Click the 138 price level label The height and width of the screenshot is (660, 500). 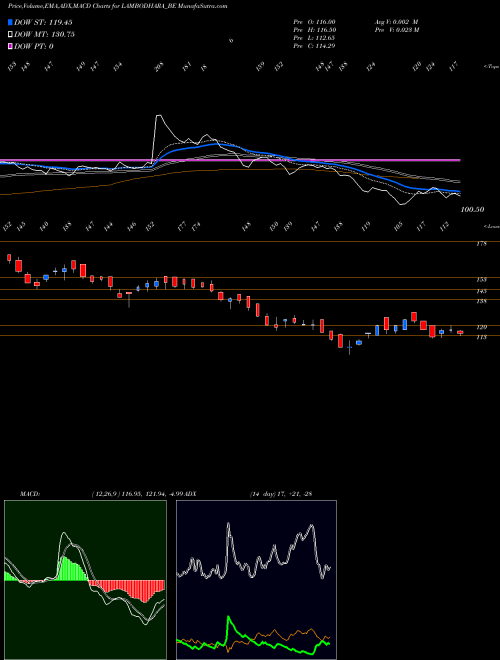coord(481,301)
